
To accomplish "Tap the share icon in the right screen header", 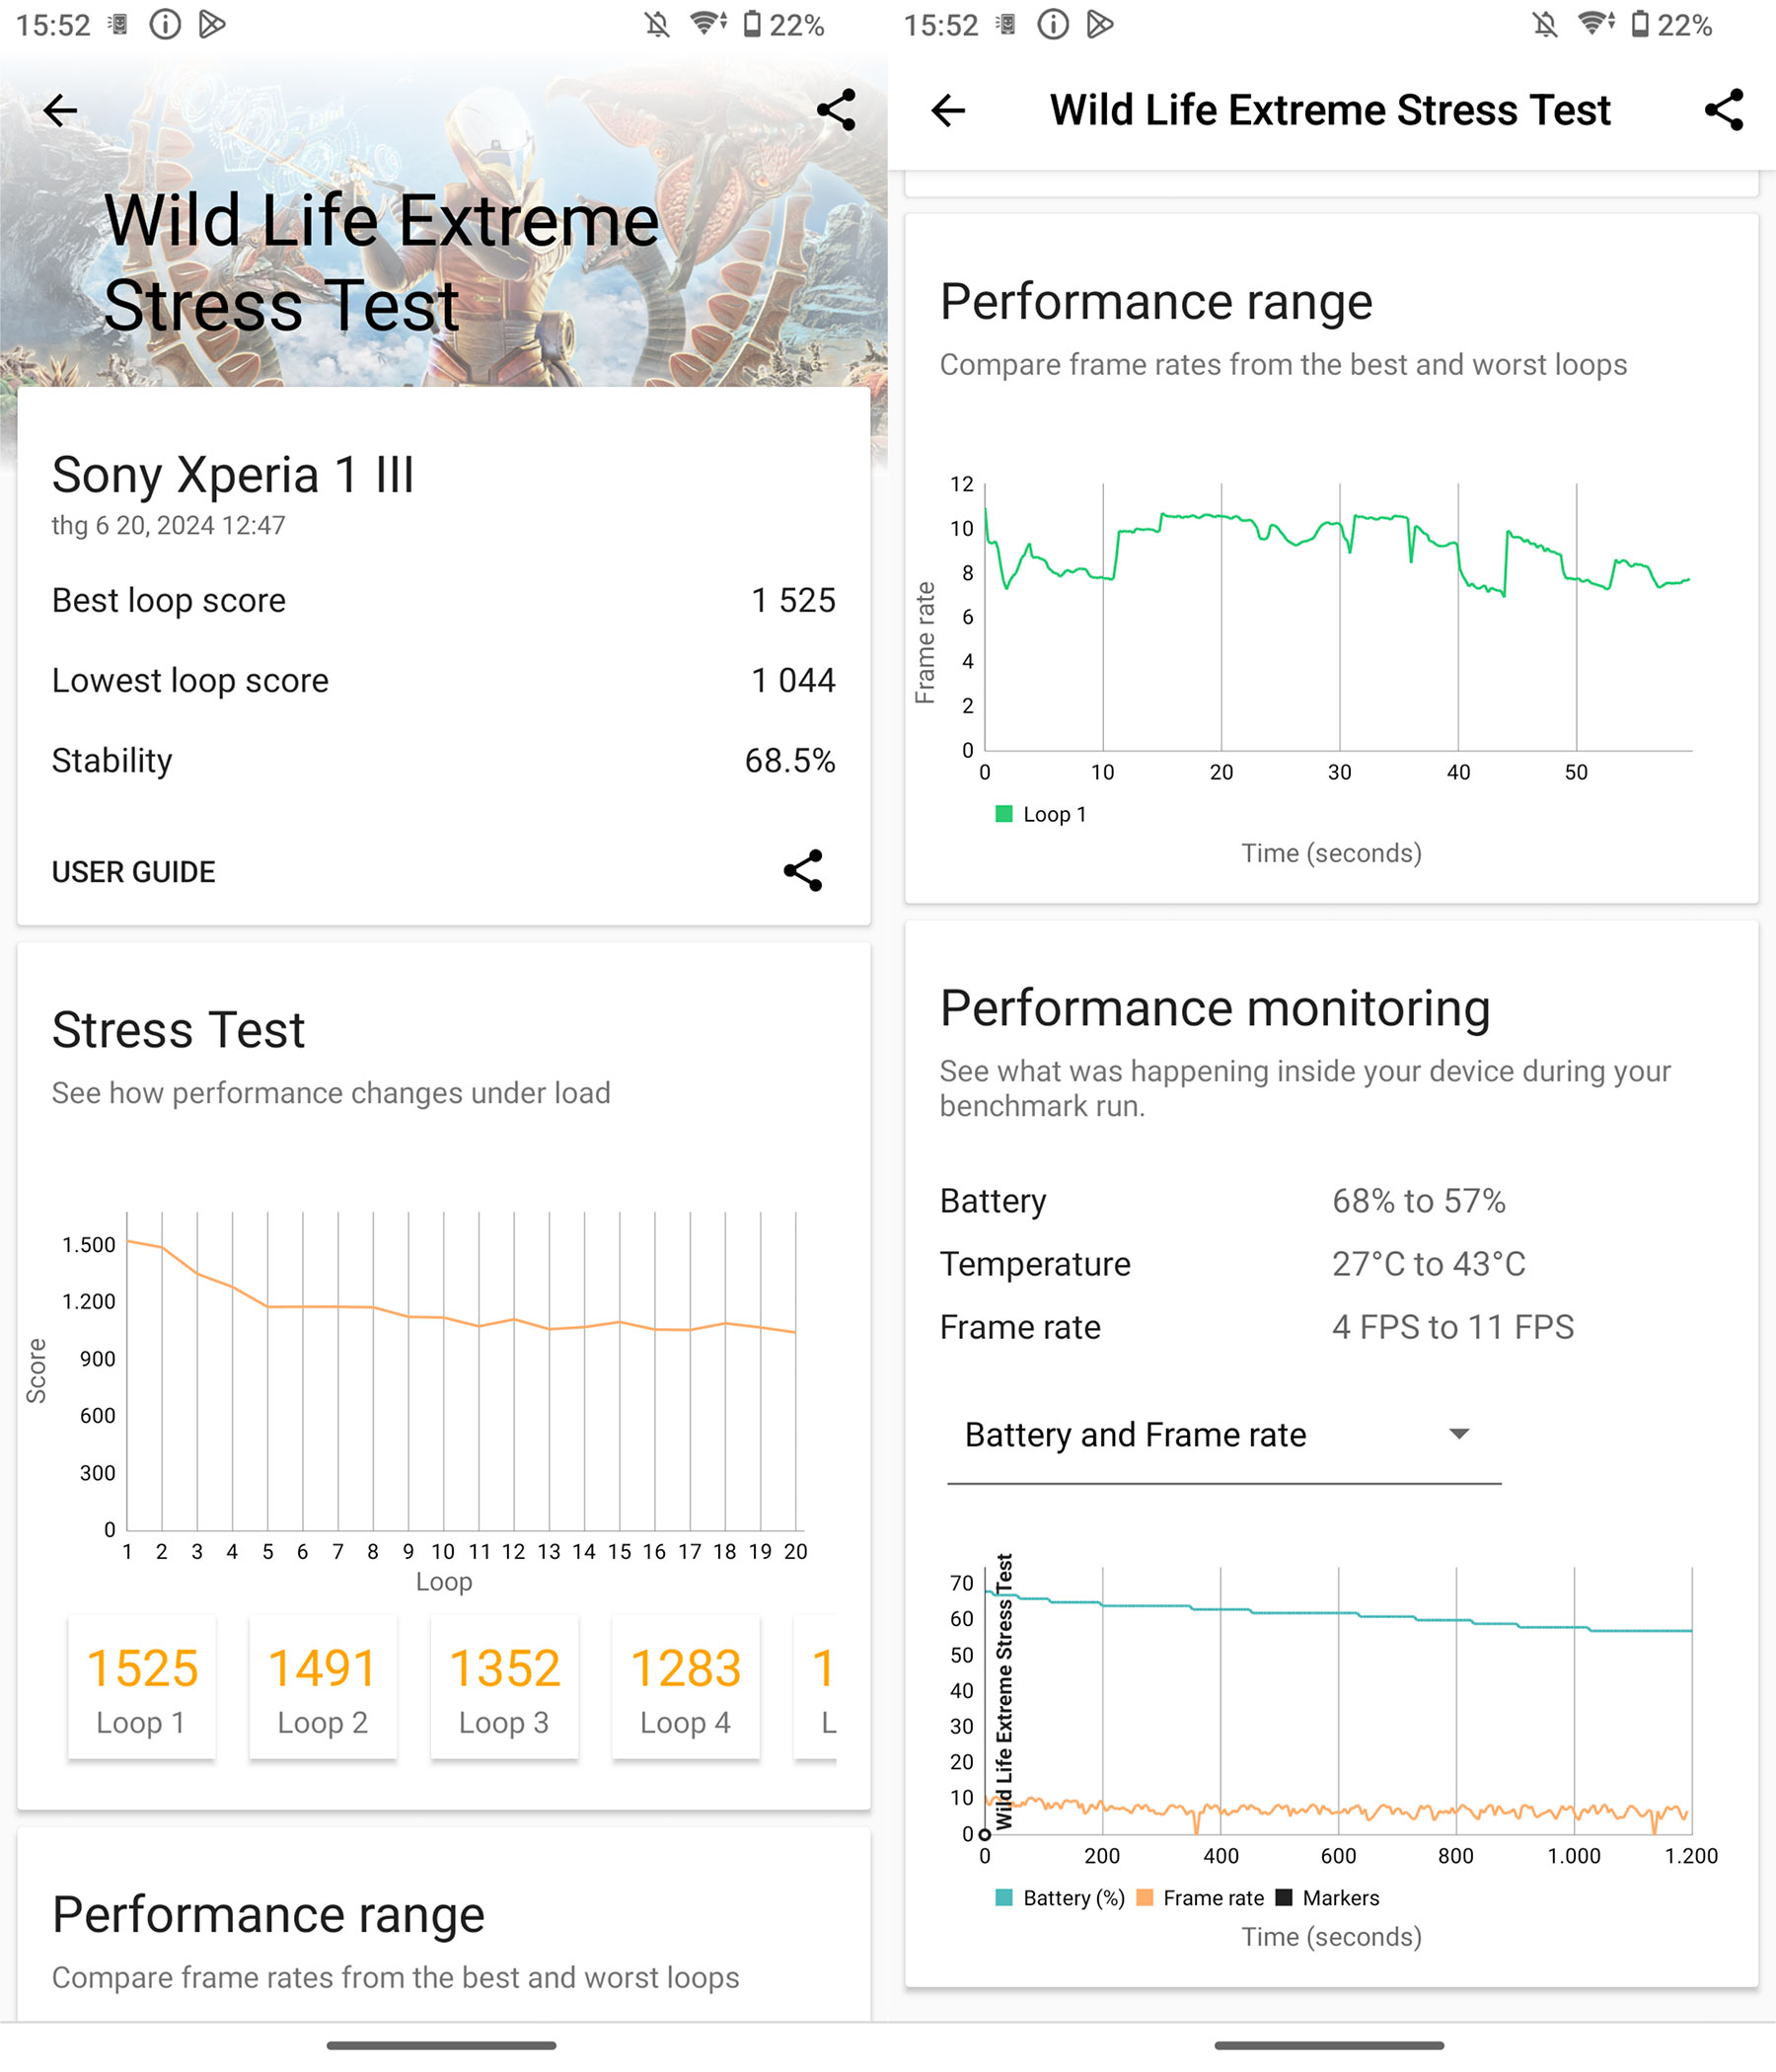I will 1724,110.
